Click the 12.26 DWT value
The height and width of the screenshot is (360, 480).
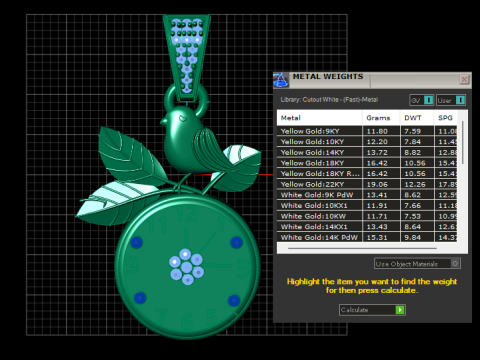point(415,184)
